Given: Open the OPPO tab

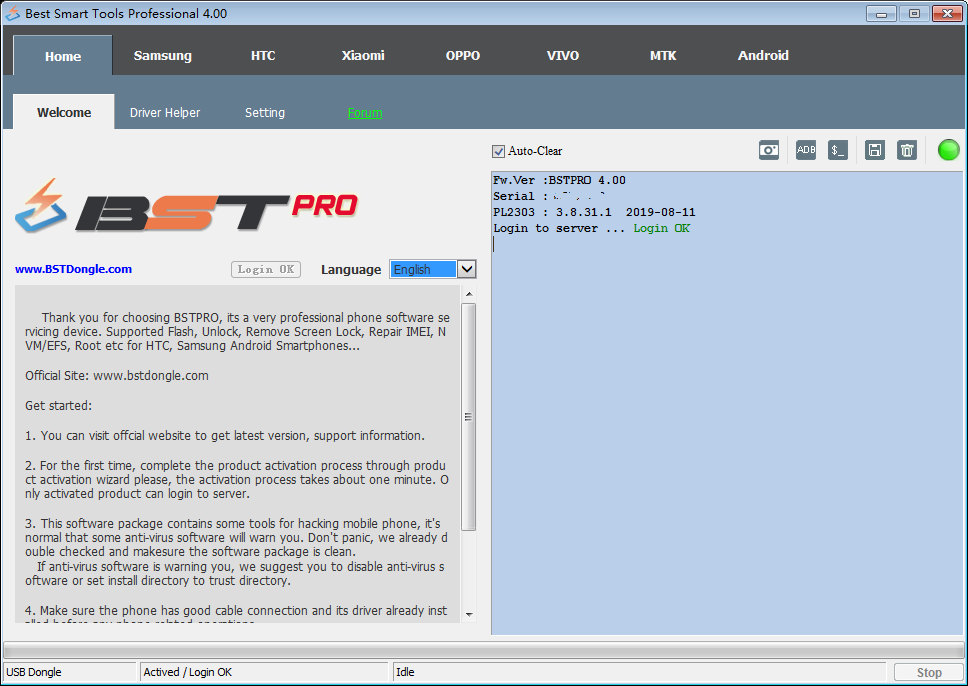Looking at the screenshot, I should (x=463, y=56).
